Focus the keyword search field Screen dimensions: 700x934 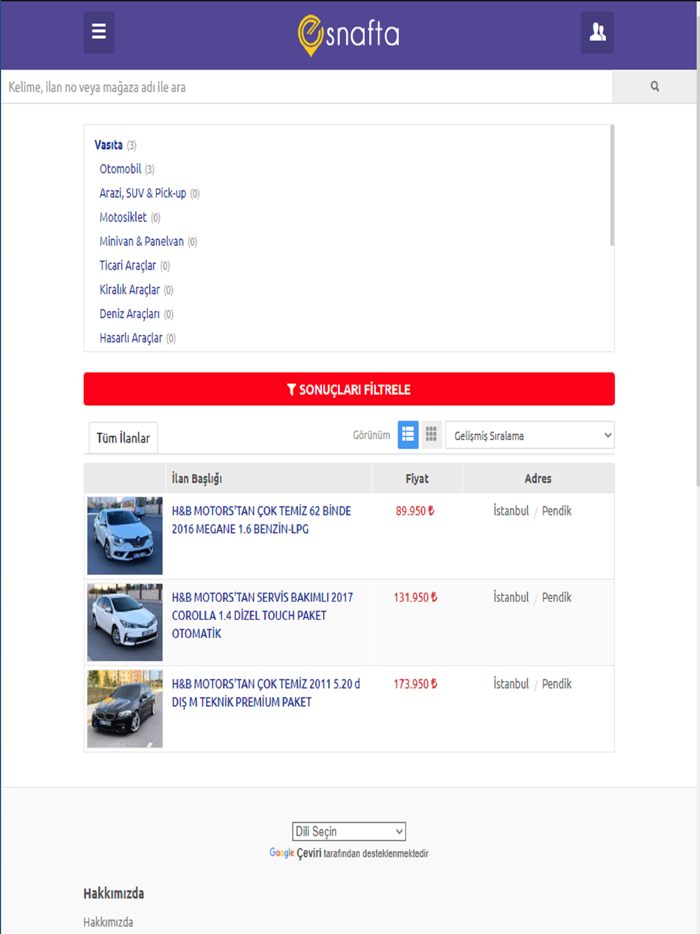tap(307, 87)
